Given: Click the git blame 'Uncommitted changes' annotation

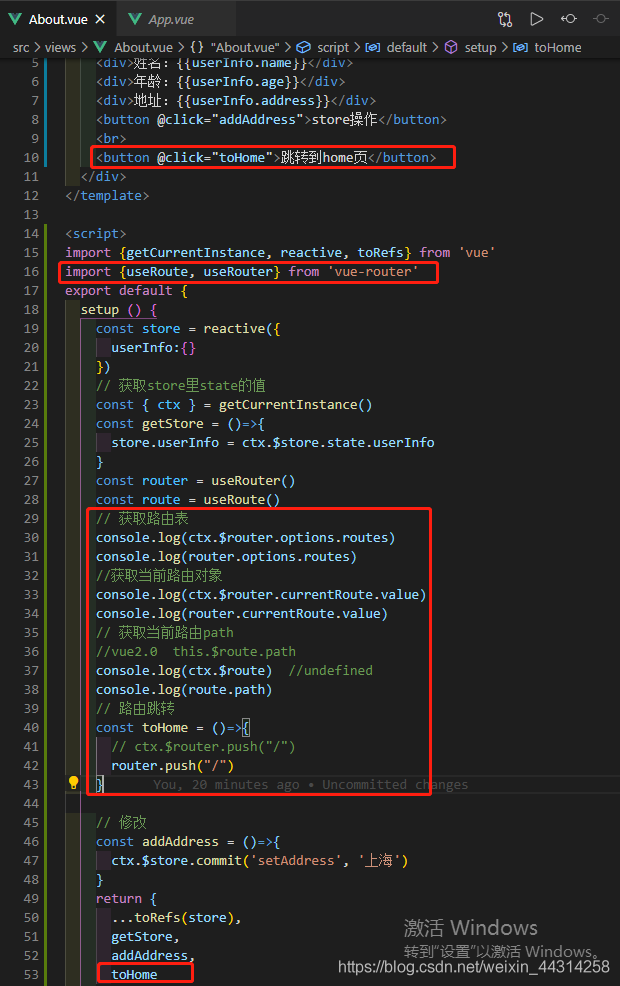Looking at the screenshot, I should click(395, 784).
